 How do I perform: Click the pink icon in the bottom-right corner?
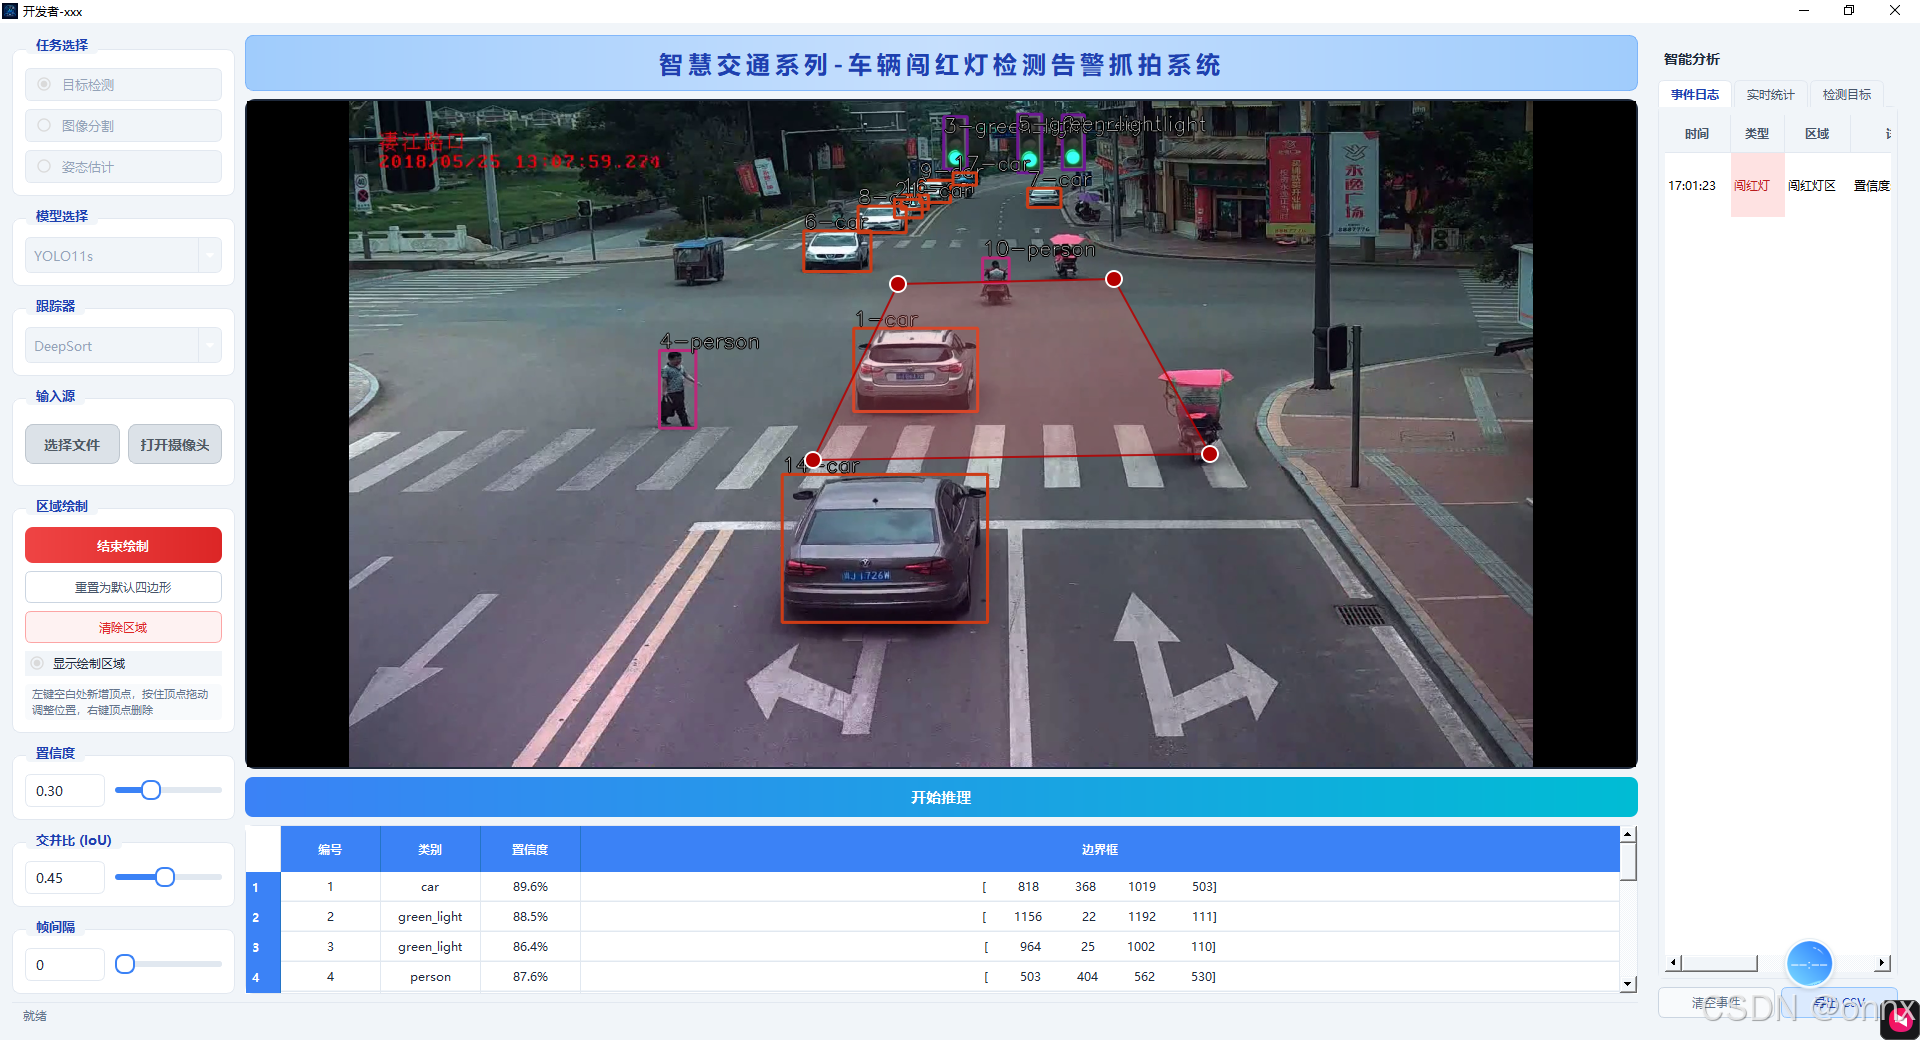[1900, 1019]
